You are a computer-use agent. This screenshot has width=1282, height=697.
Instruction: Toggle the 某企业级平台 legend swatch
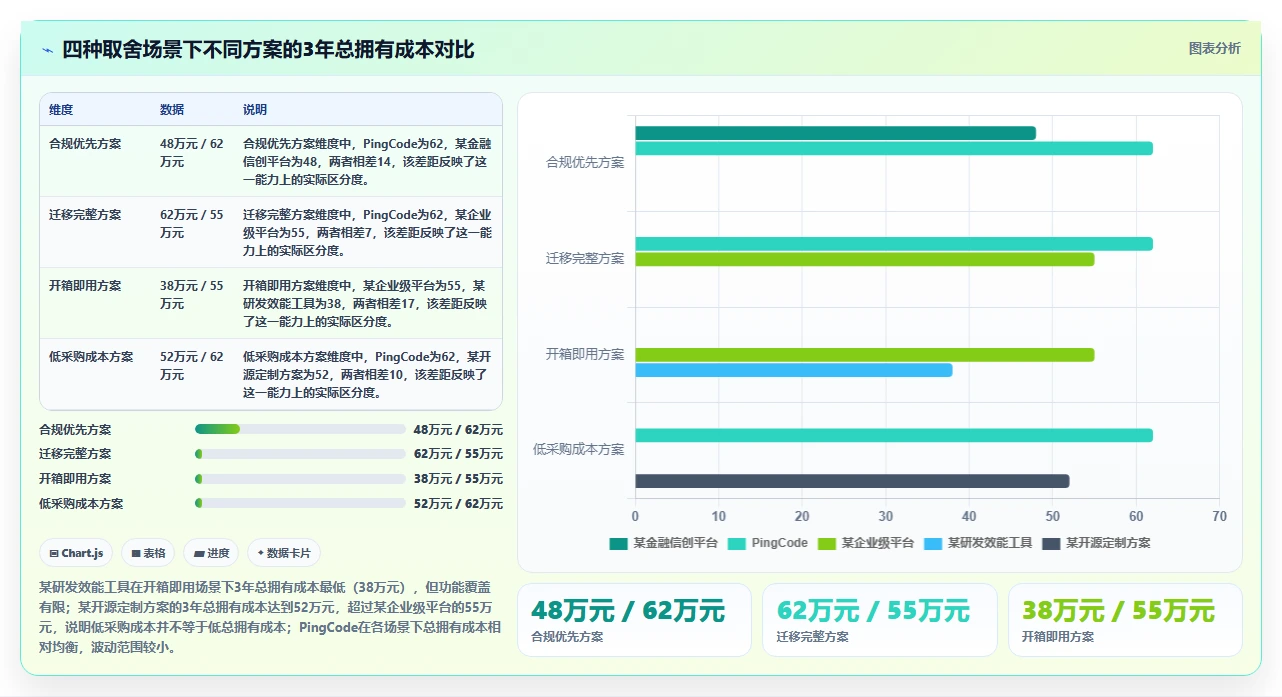(827, 543)
